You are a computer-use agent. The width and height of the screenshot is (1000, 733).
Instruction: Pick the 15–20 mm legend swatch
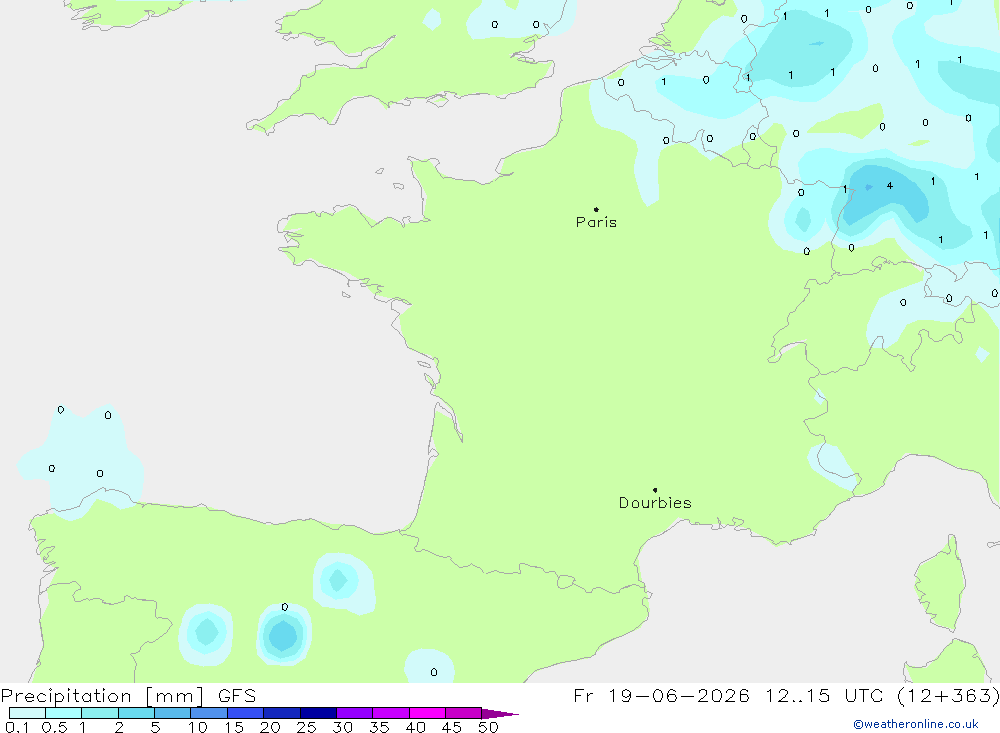(246, 713)
